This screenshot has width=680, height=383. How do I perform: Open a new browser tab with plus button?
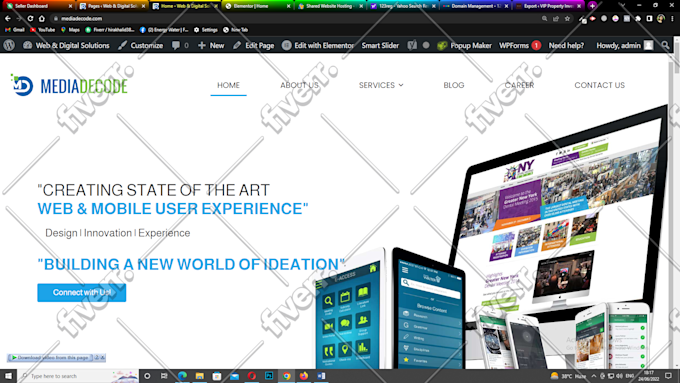(592, 6)
